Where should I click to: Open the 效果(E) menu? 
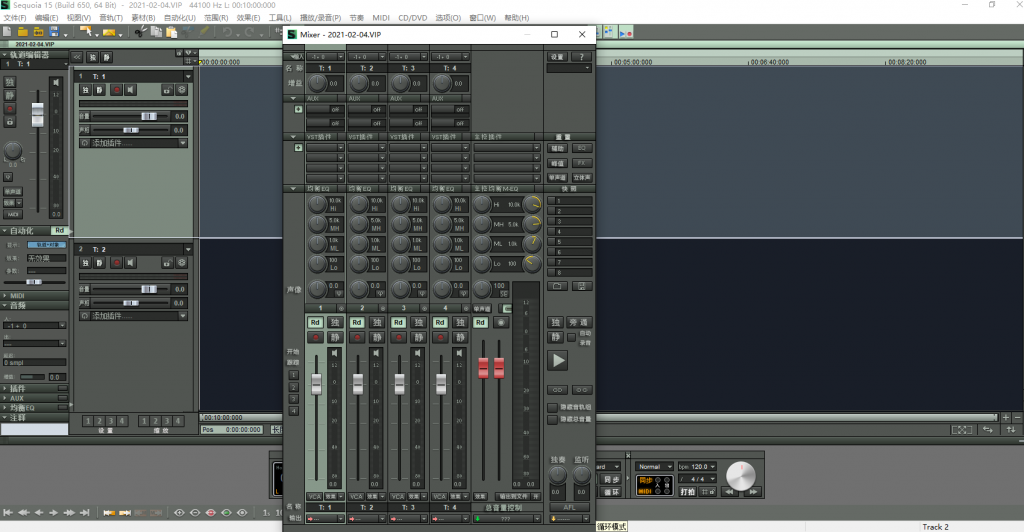pyautogui.click(x=248, y=18)
